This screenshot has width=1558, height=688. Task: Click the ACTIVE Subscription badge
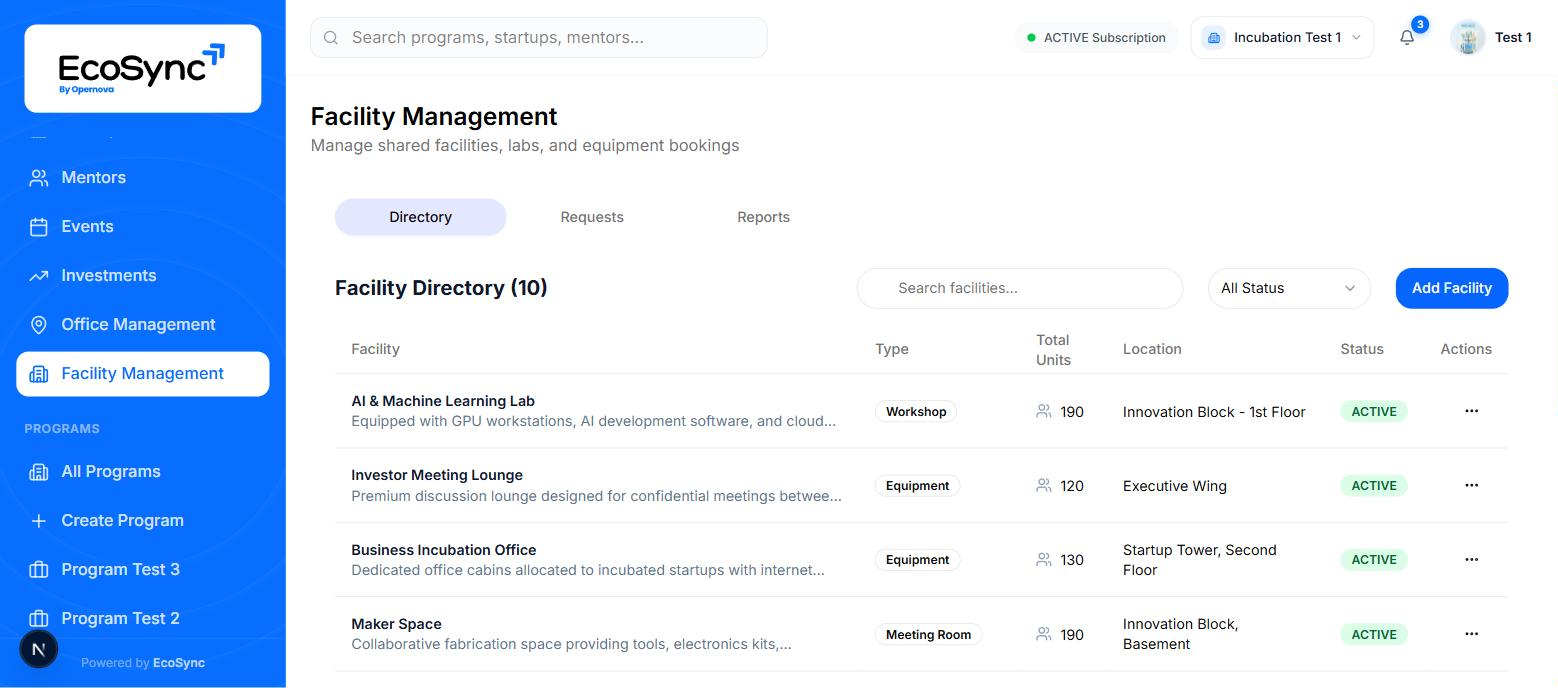1096,38
